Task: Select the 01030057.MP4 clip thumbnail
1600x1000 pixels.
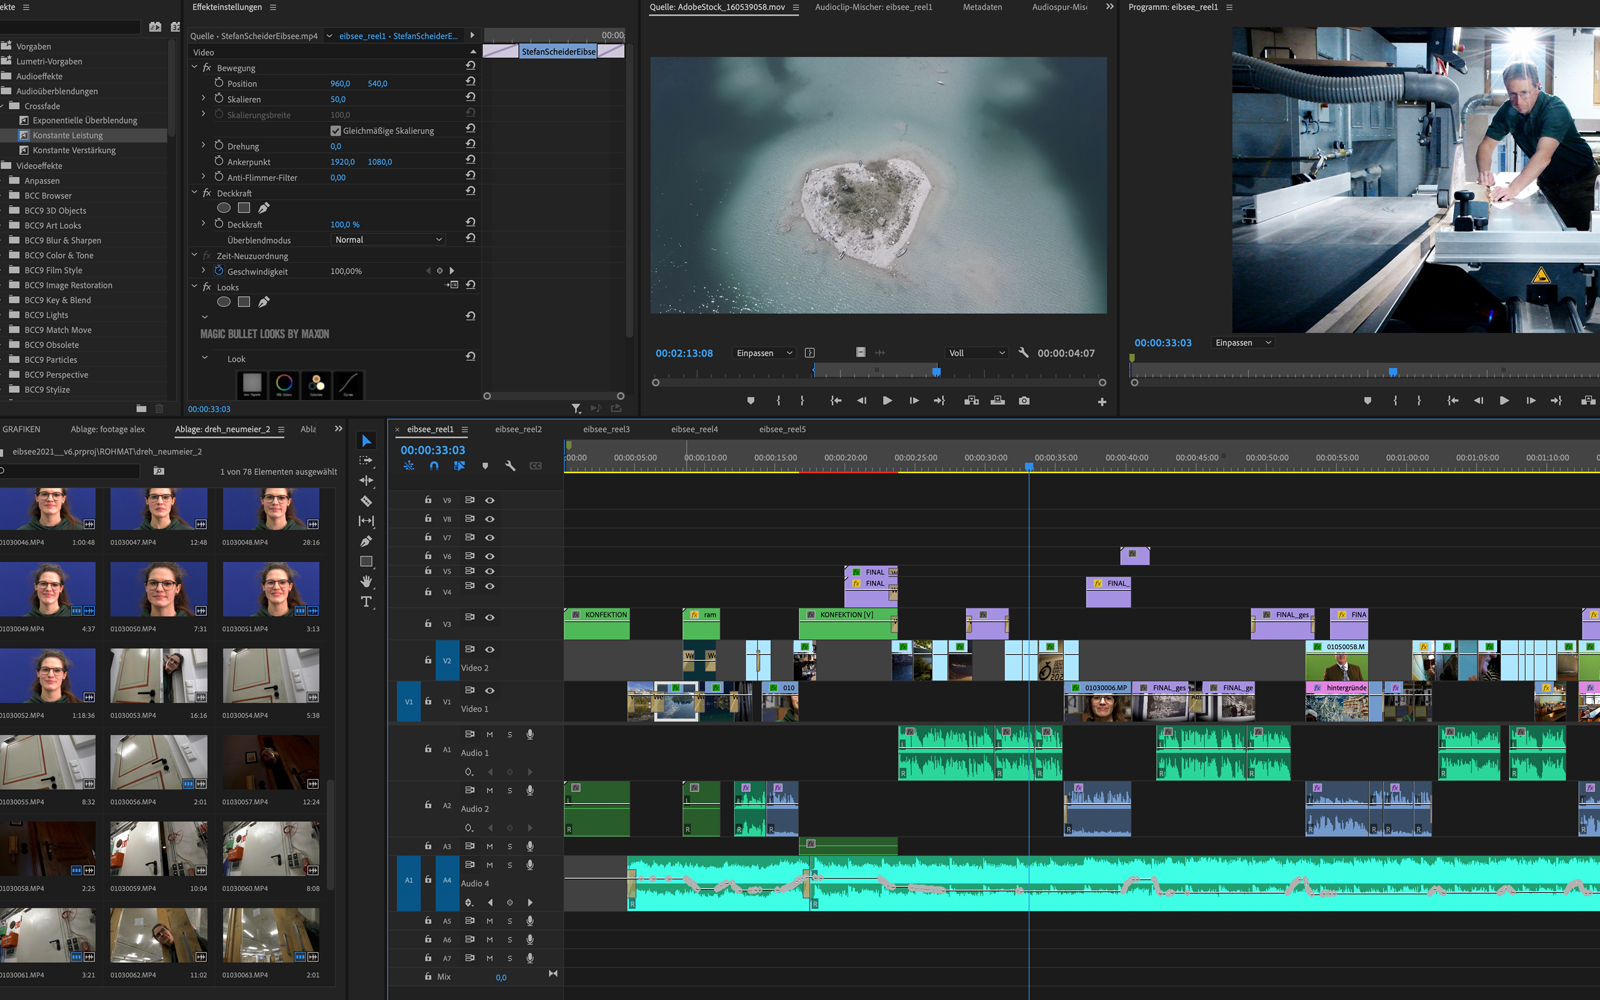Action: pos(271,763)
